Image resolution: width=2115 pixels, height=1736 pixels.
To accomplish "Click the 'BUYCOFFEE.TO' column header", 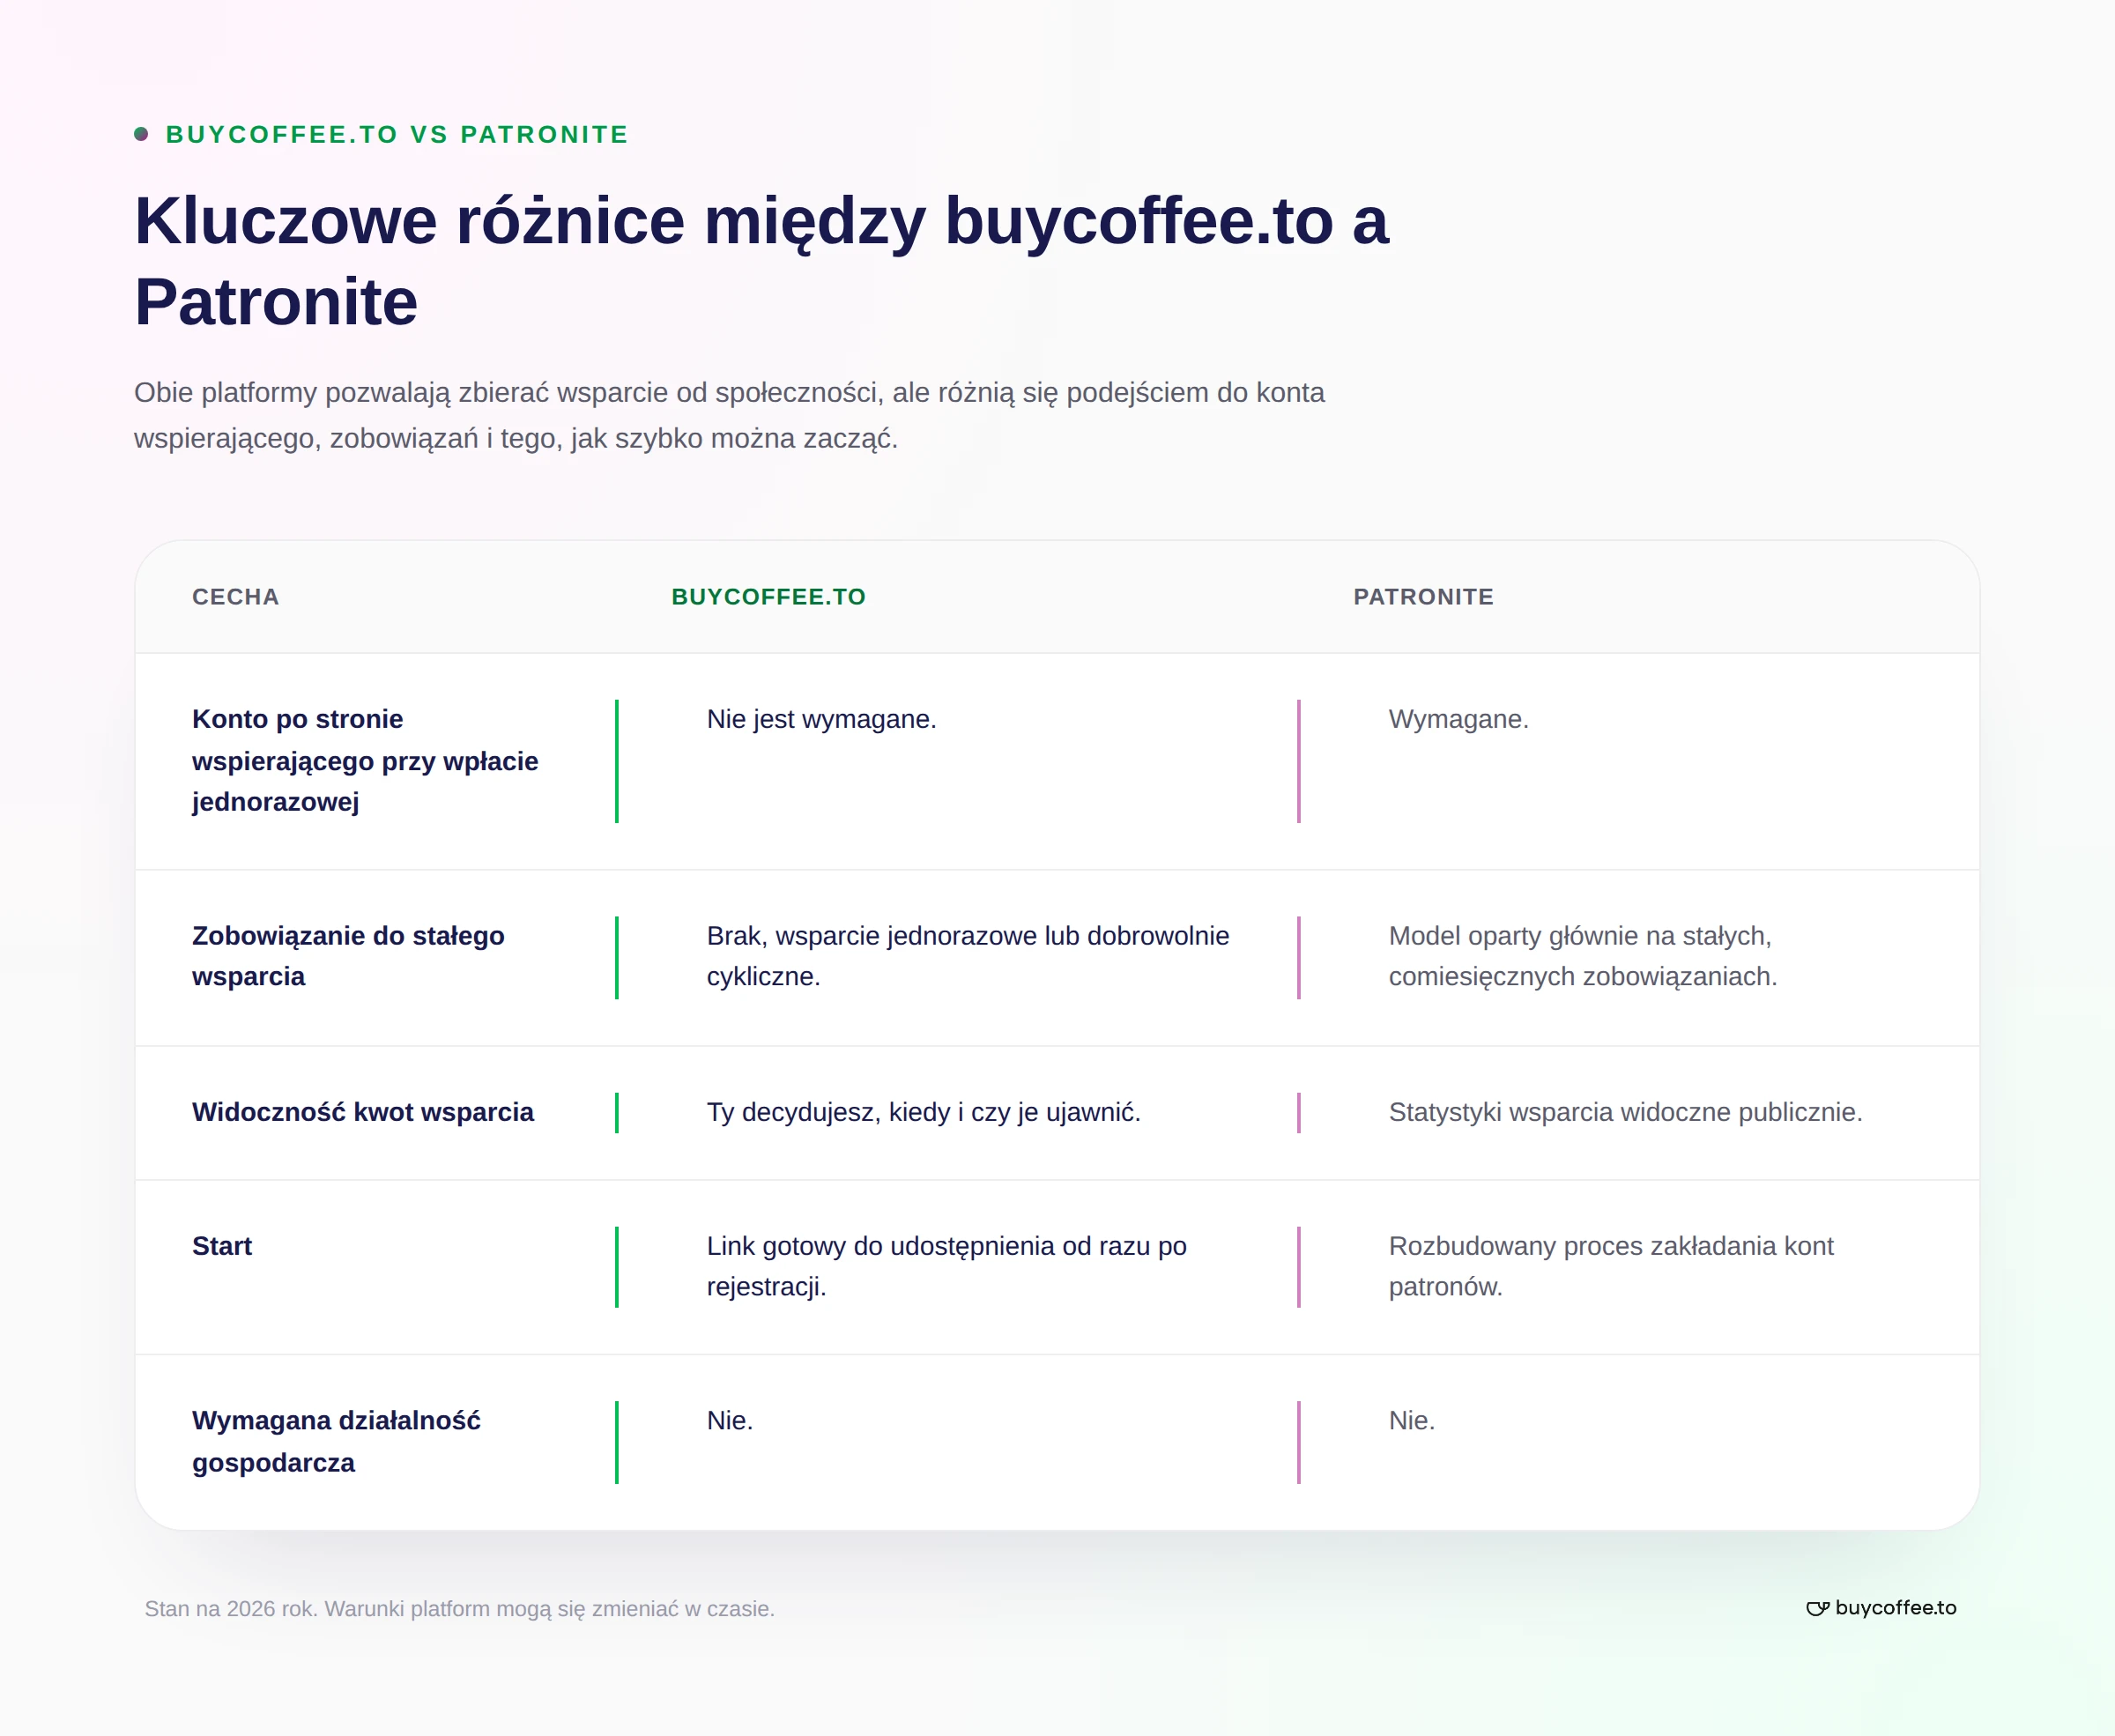I will (768, 597).
